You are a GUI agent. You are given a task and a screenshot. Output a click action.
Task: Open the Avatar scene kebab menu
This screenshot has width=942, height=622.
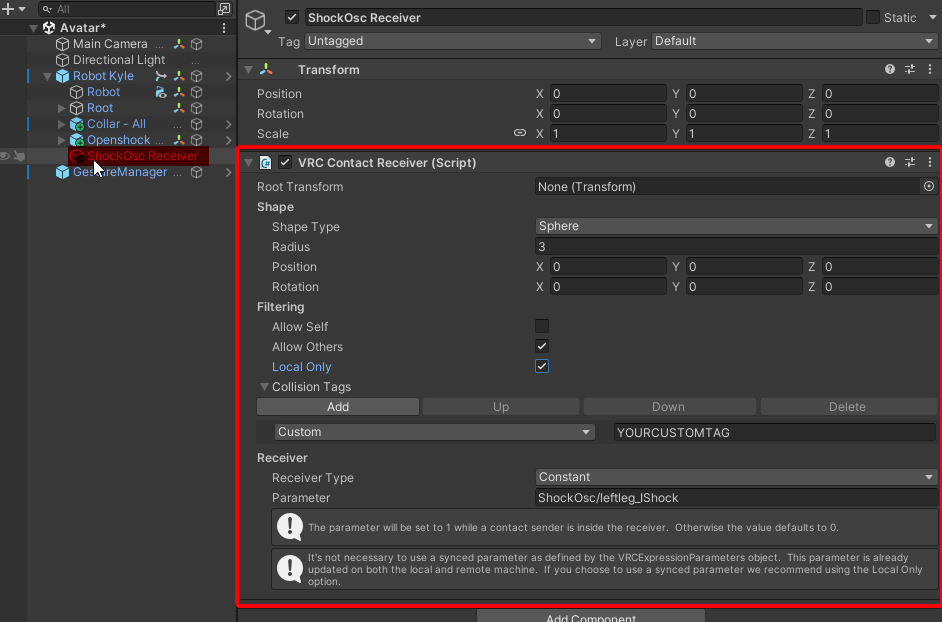[x=223, y=28]
